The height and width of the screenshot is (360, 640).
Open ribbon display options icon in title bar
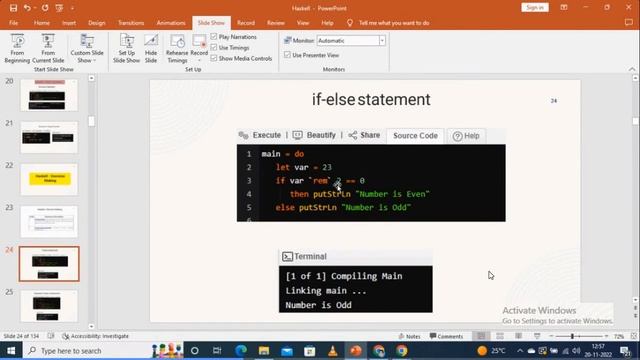tap(564, 8)
